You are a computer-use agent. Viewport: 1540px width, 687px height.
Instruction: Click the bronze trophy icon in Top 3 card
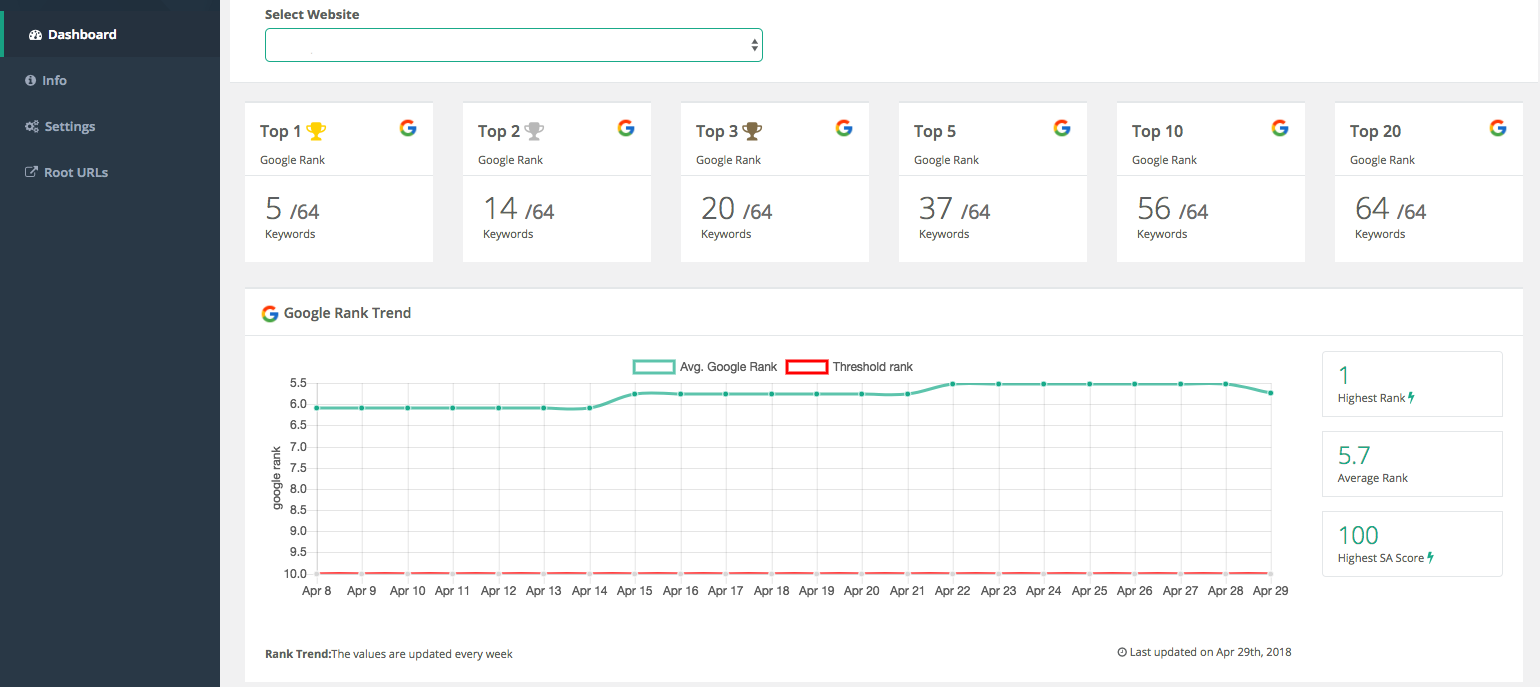[x=752, y=131]
